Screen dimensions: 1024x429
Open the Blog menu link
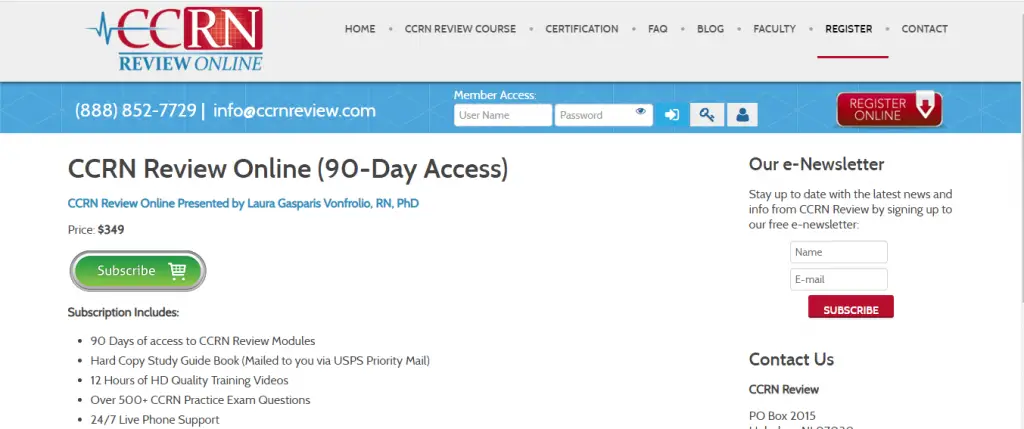[710, 29]
